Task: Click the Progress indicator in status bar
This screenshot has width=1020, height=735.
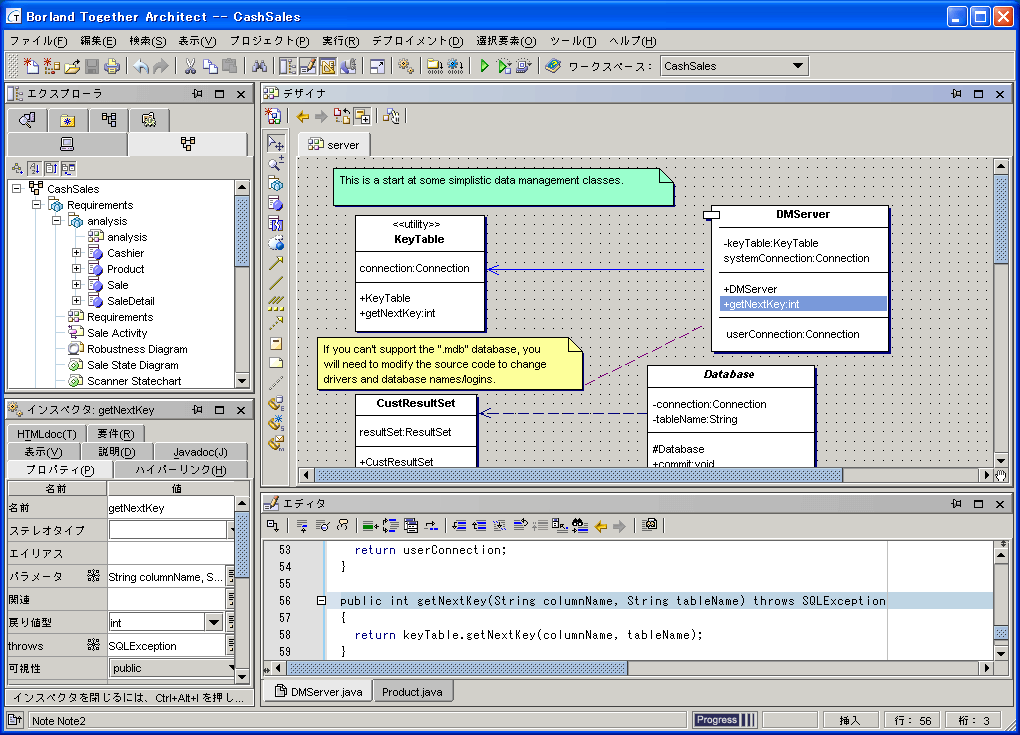Action: click(x=725, y=720)
